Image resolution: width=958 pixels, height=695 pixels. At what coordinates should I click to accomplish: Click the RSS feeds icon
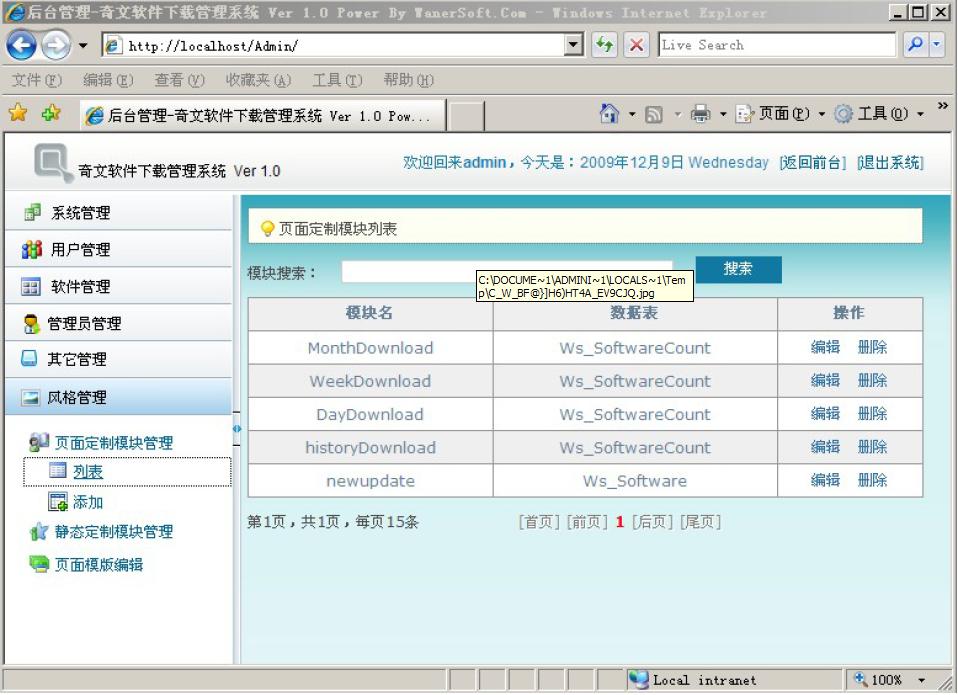pyautogui.click(x=654, y=114)
